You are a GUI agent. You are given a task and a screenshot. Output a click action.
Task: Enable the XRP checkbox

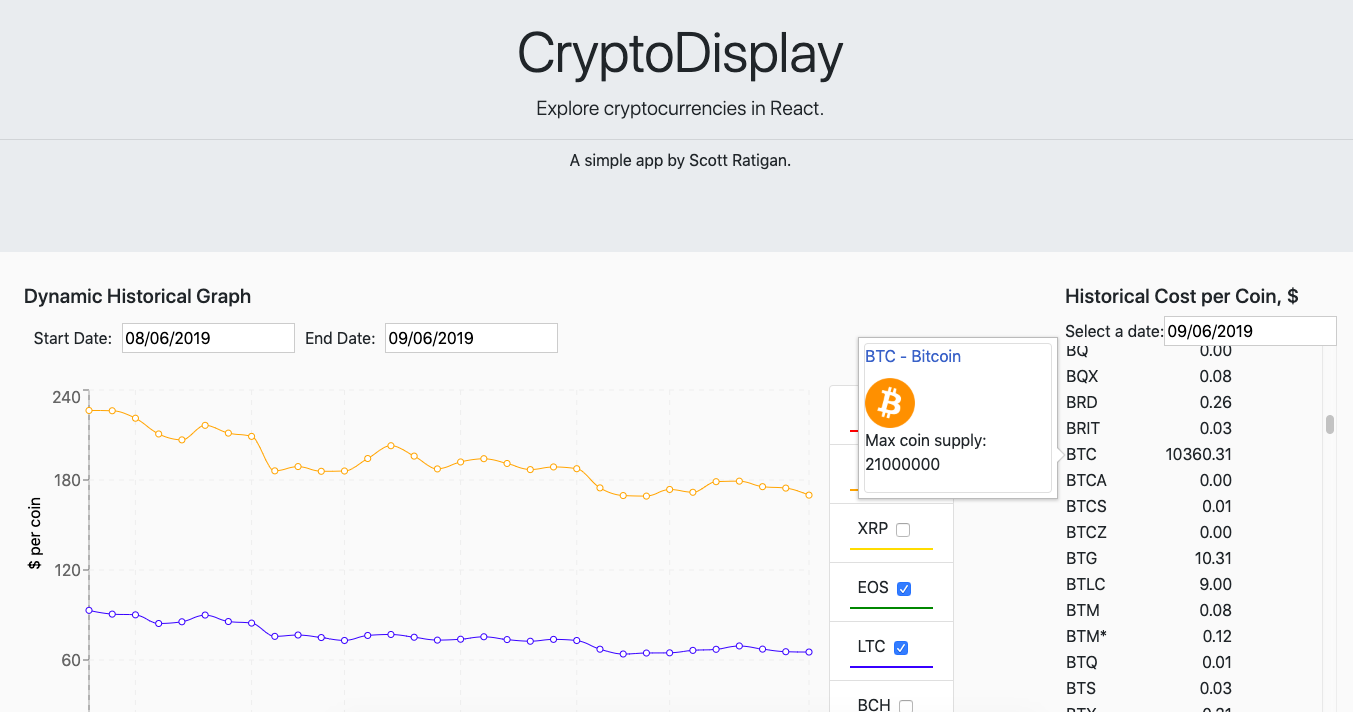[x=903, y=530]
